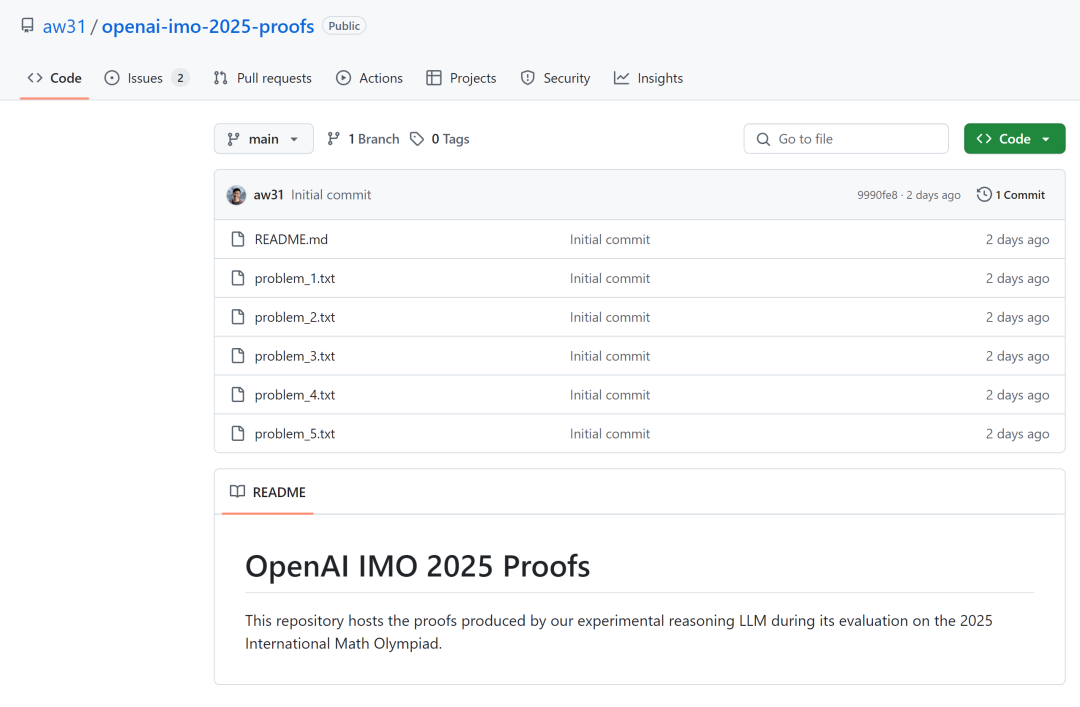1080x707 pixels.
Task: Click the 9990fe8 commit link
Action: pyautogui.click(x=877, y=194)
